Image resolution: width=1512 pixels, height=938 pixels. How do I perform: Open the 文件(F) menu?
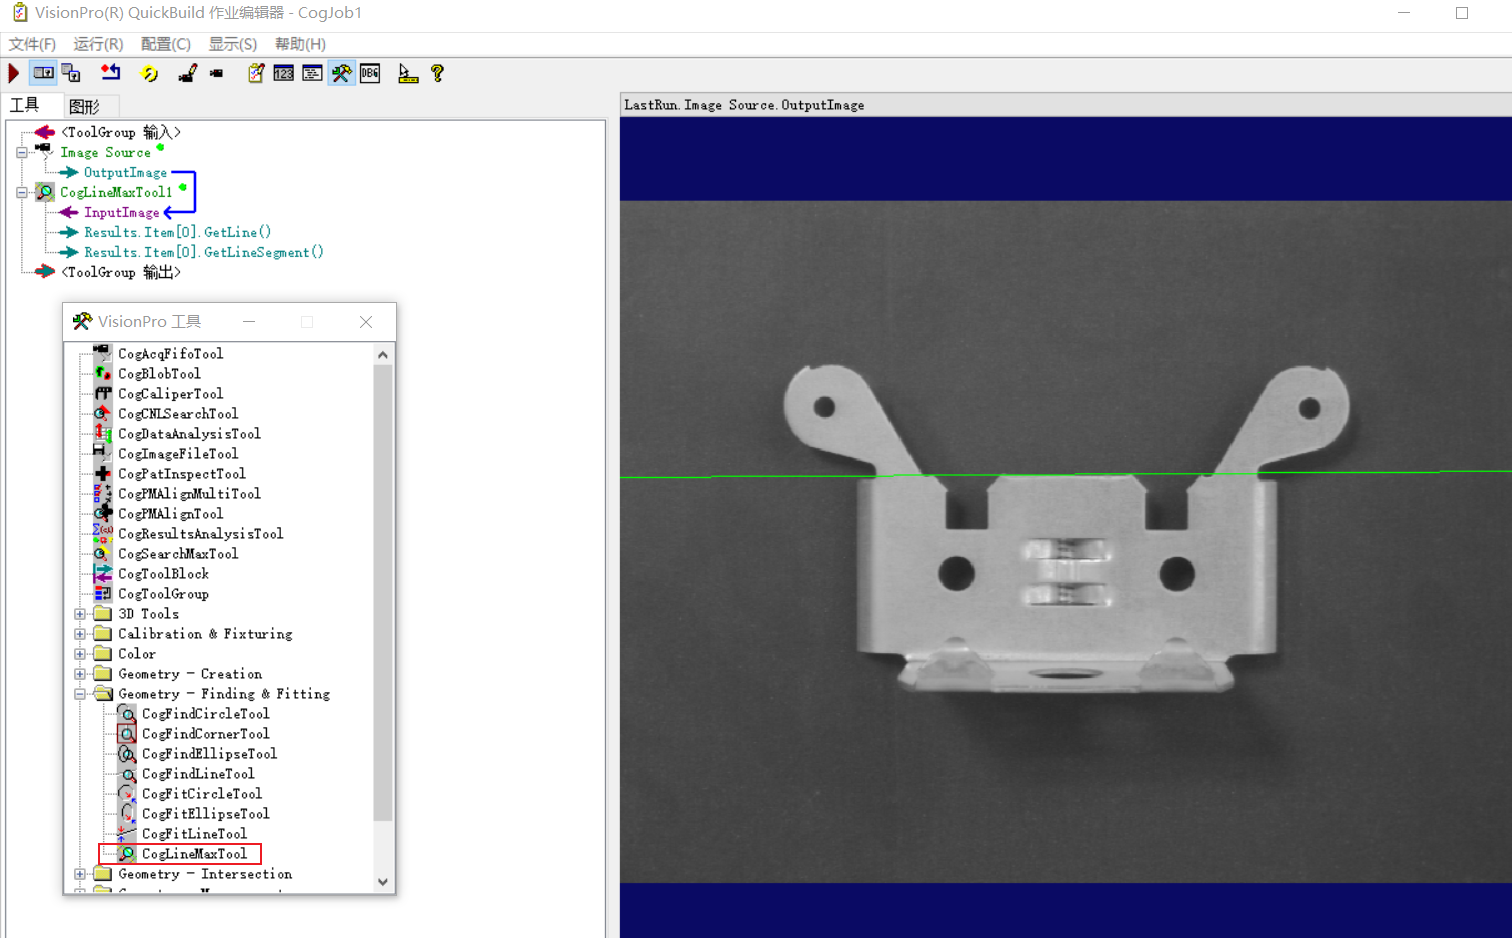(31, 44)
